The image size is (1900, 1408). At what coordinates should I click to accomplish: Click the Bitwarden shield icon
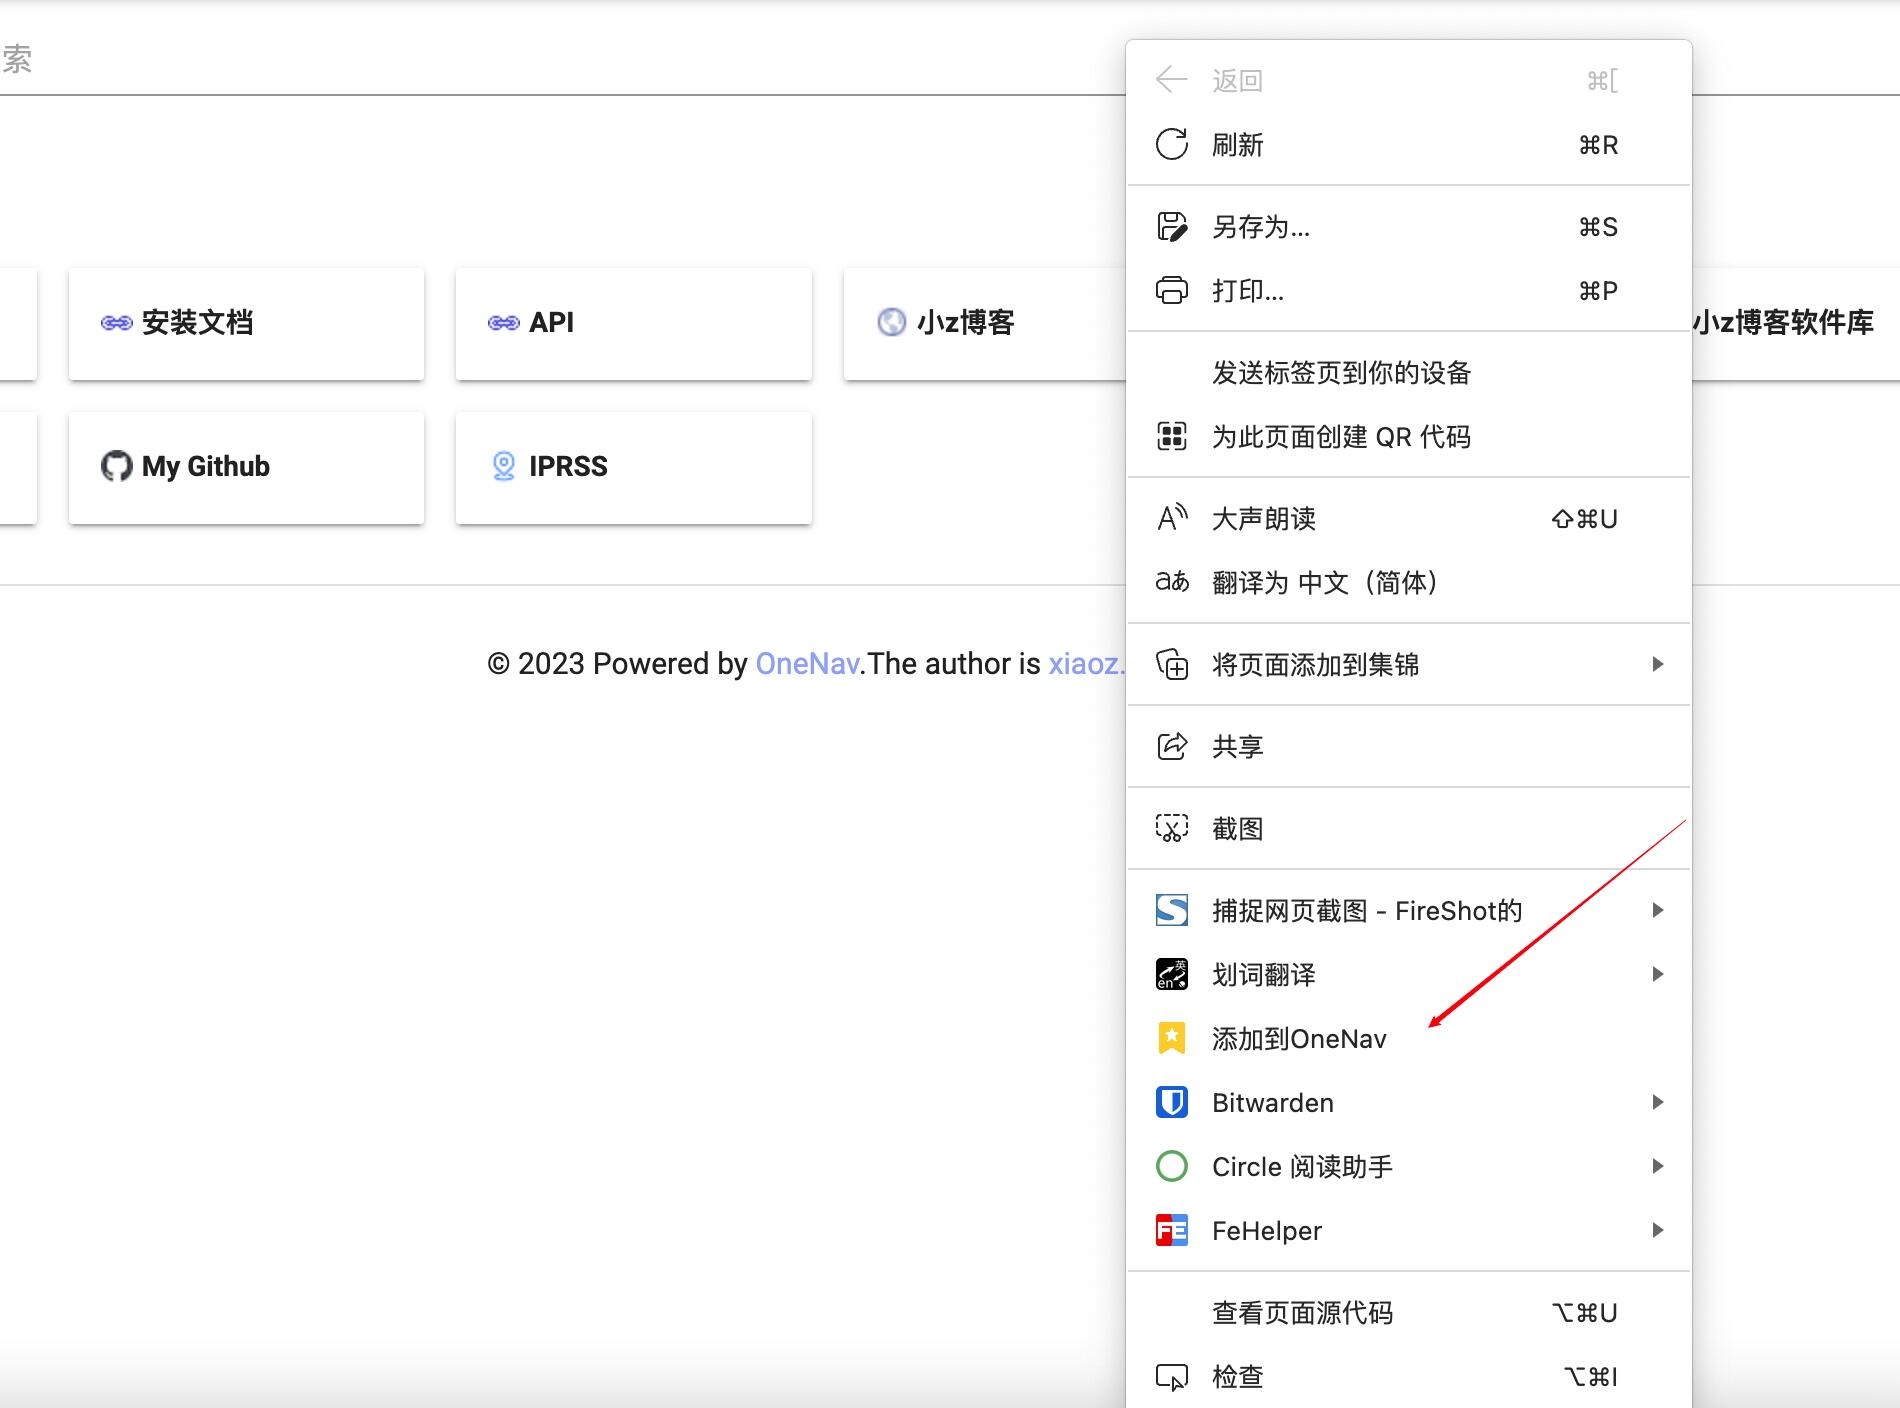click(x=1171, y=1102)
